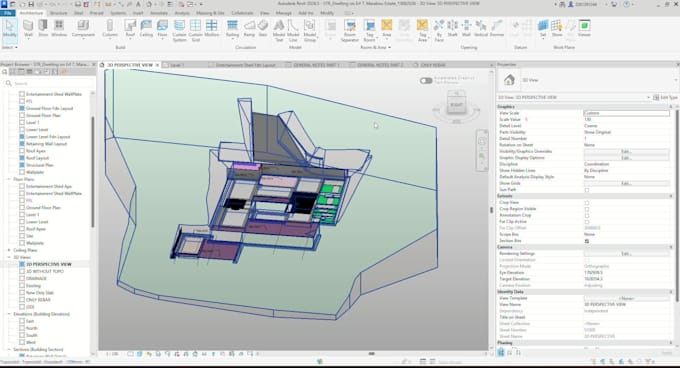Start the Roof tool
Viewport: 680px width, 368px height.
point(130,29)
